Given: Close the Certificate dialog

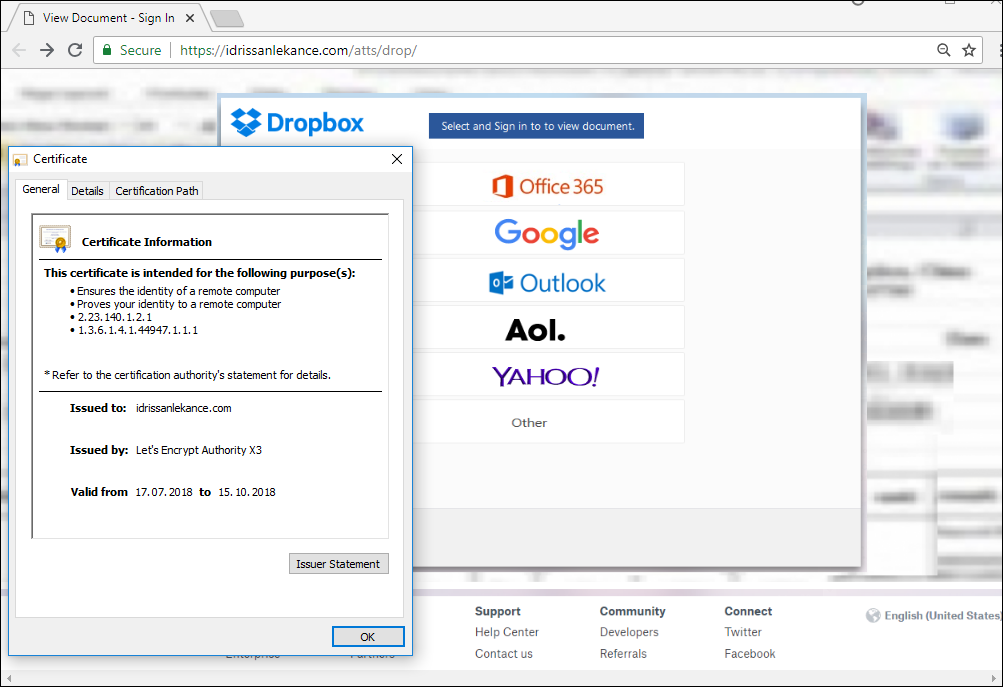Looking at the screenshot, I should [x=397, y=159].
